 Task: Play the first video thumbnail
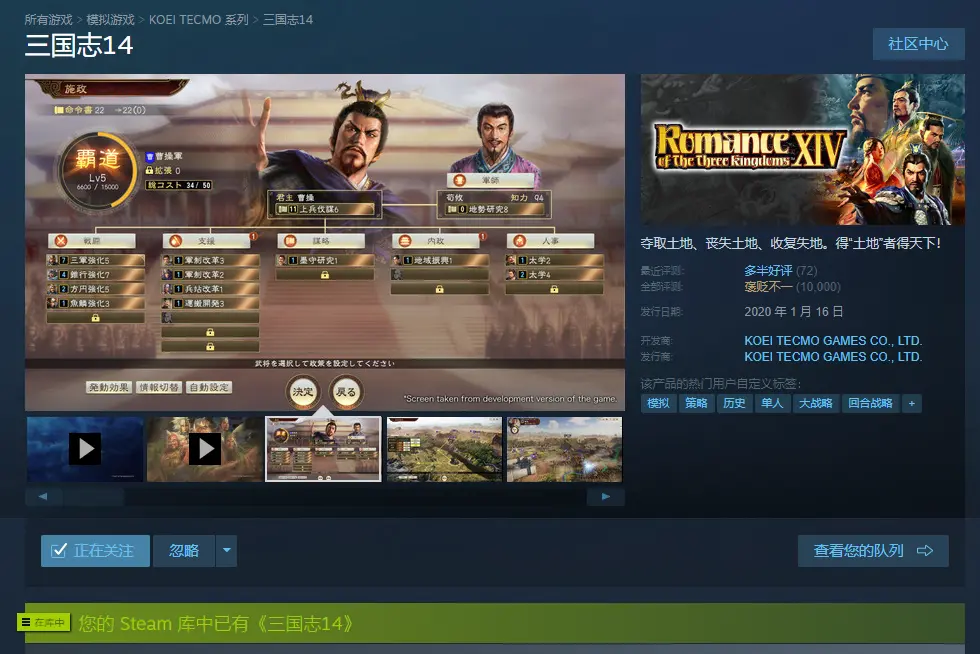85,449
